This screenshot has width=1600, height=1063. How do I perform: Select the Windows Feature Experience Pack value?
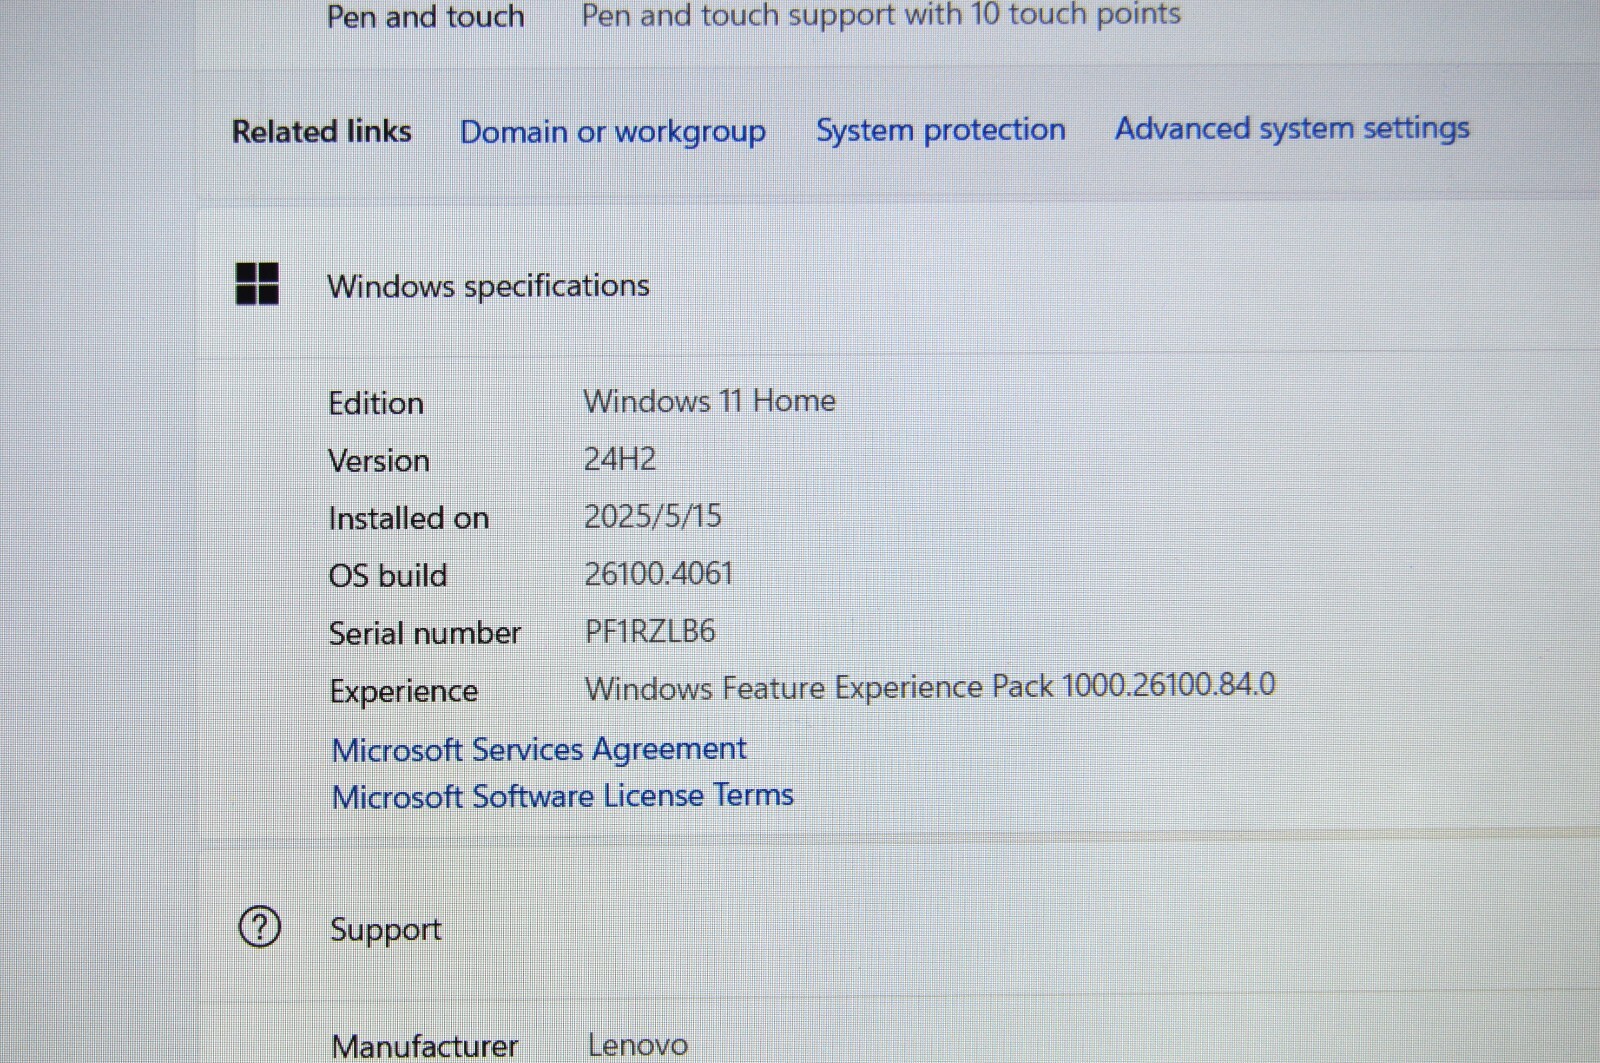(x=930, y=687)
